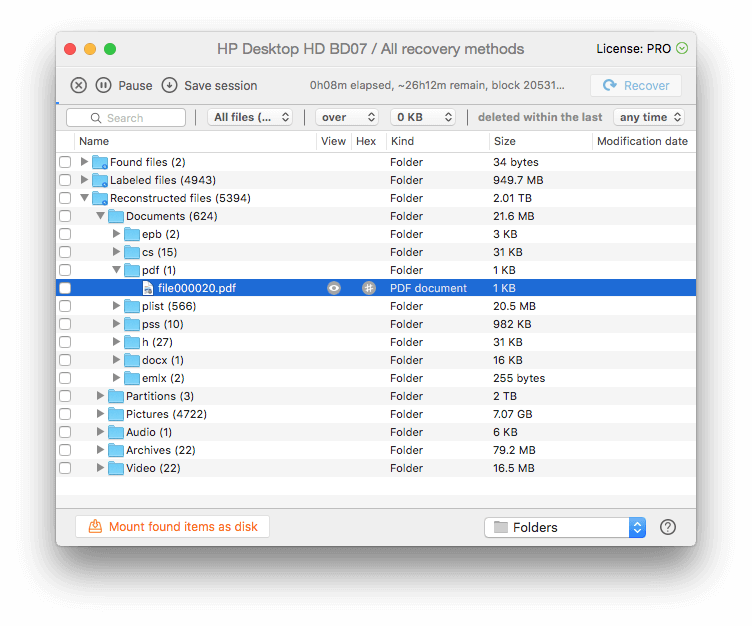Expand the Labeled files folder

click(x=84, y=179)
